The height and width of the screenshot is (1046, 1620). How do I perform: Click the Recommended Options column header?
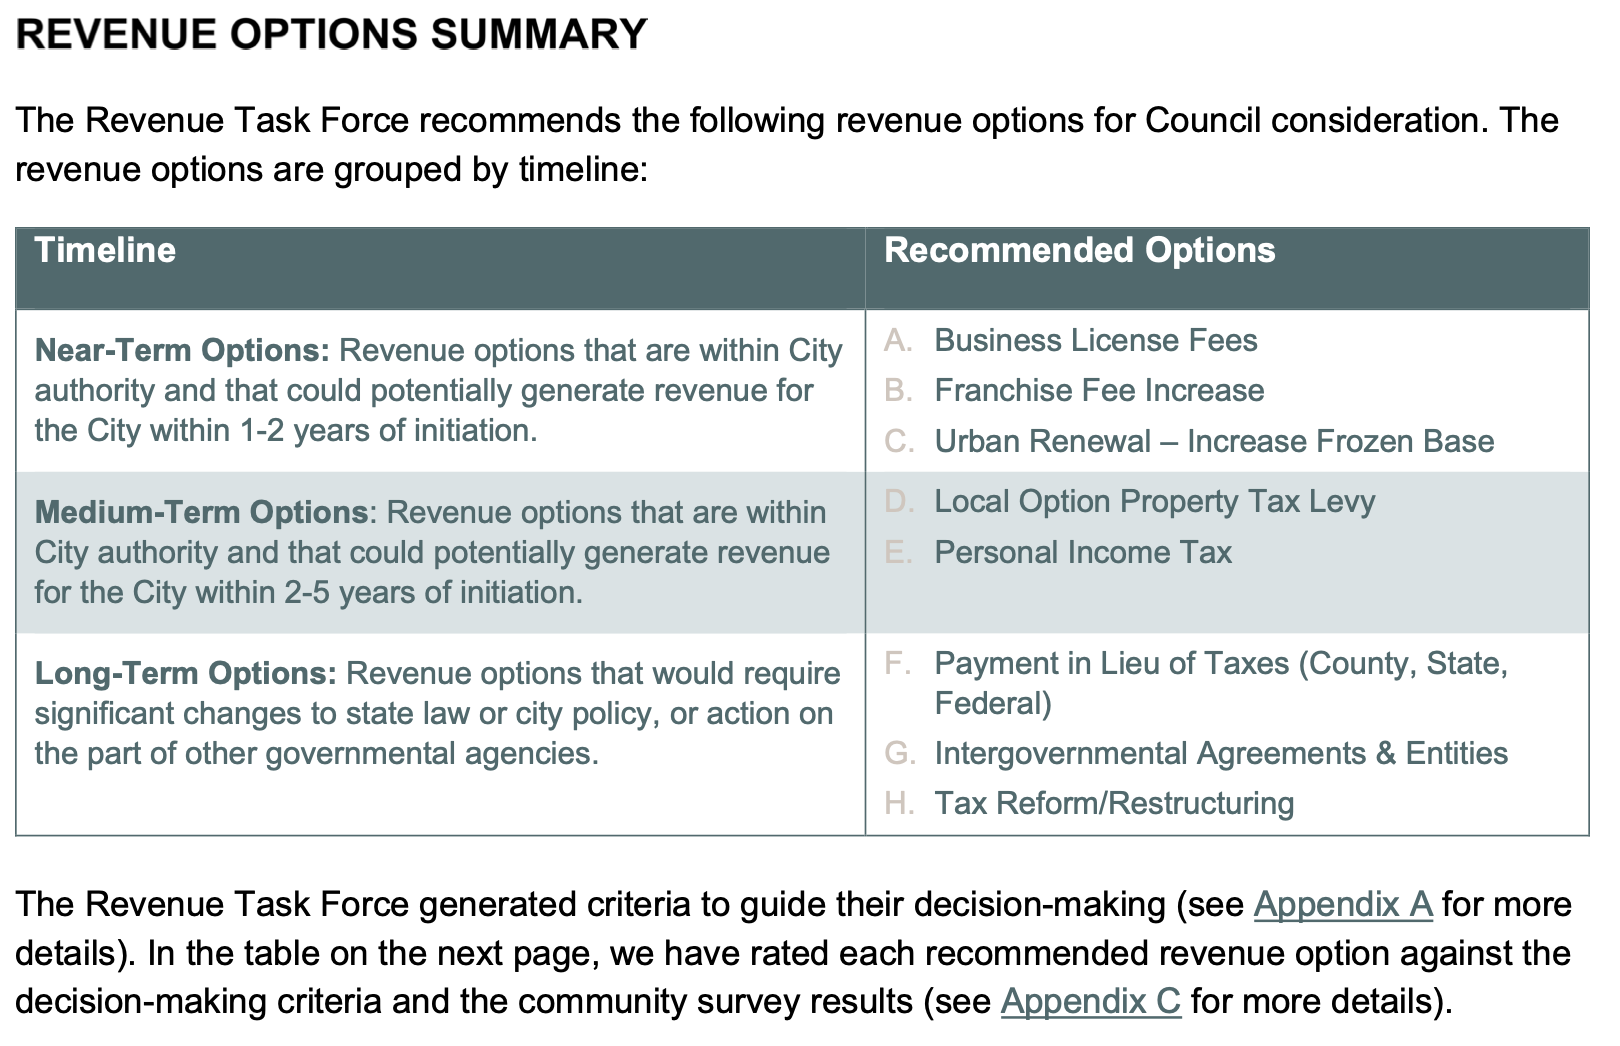pos(1079,250)
